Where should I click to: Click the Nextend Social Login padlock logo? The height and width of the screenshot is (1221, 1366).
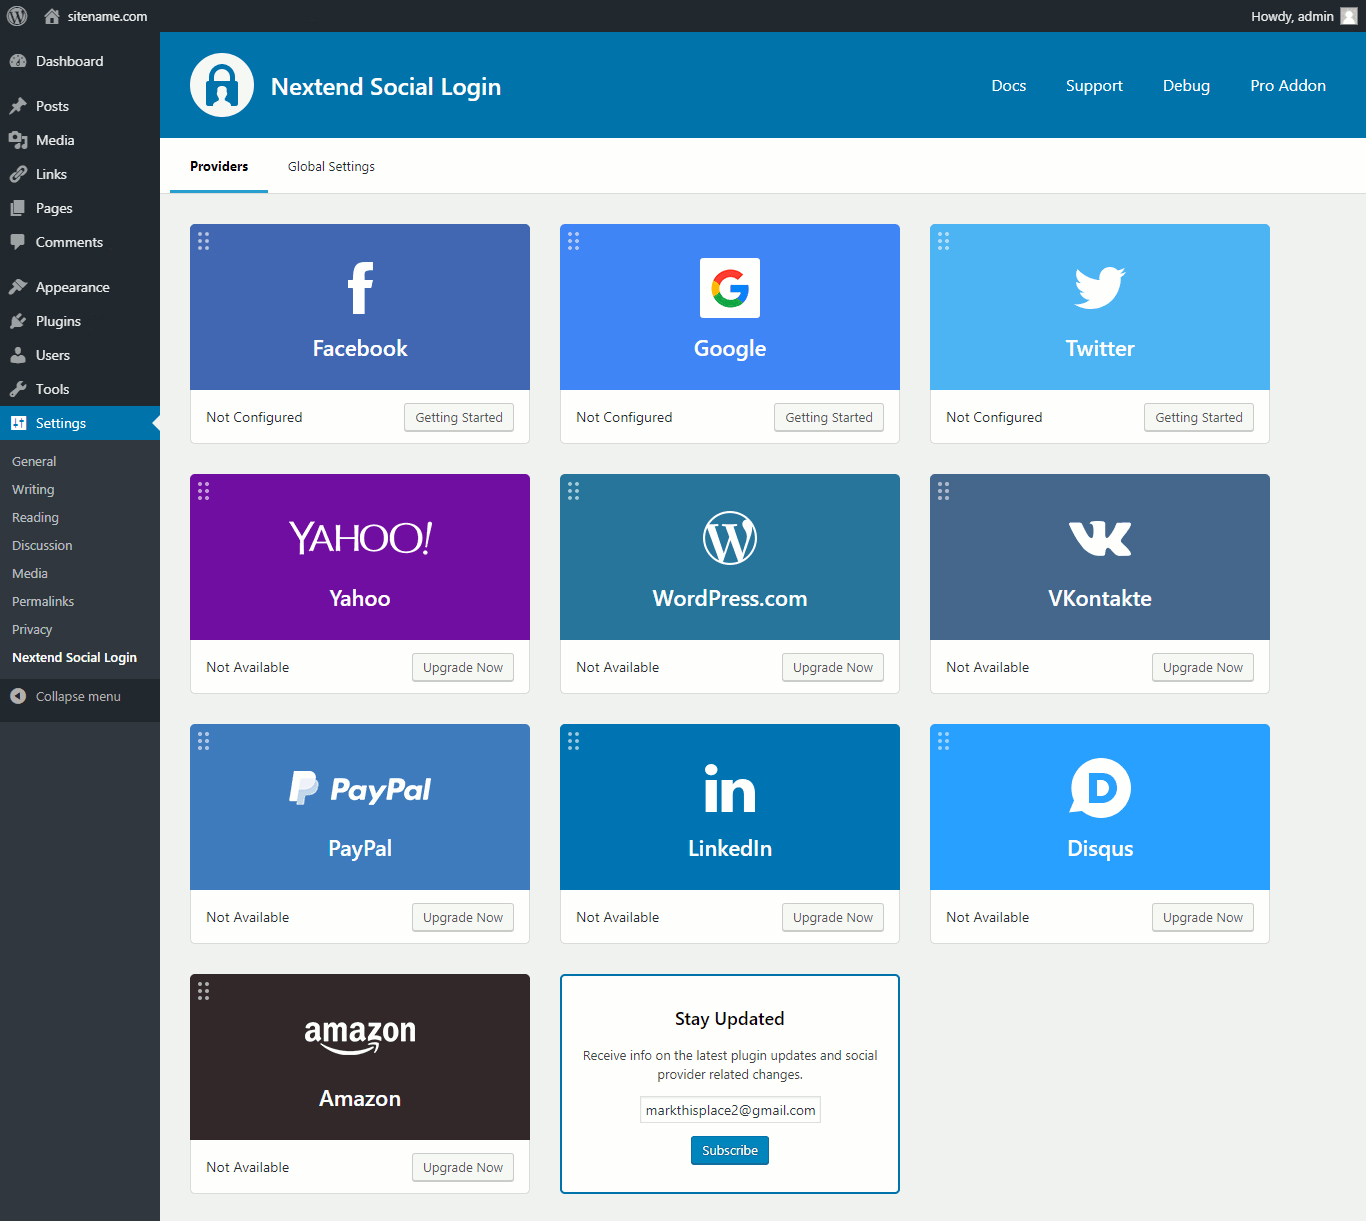tap(222, 85)
